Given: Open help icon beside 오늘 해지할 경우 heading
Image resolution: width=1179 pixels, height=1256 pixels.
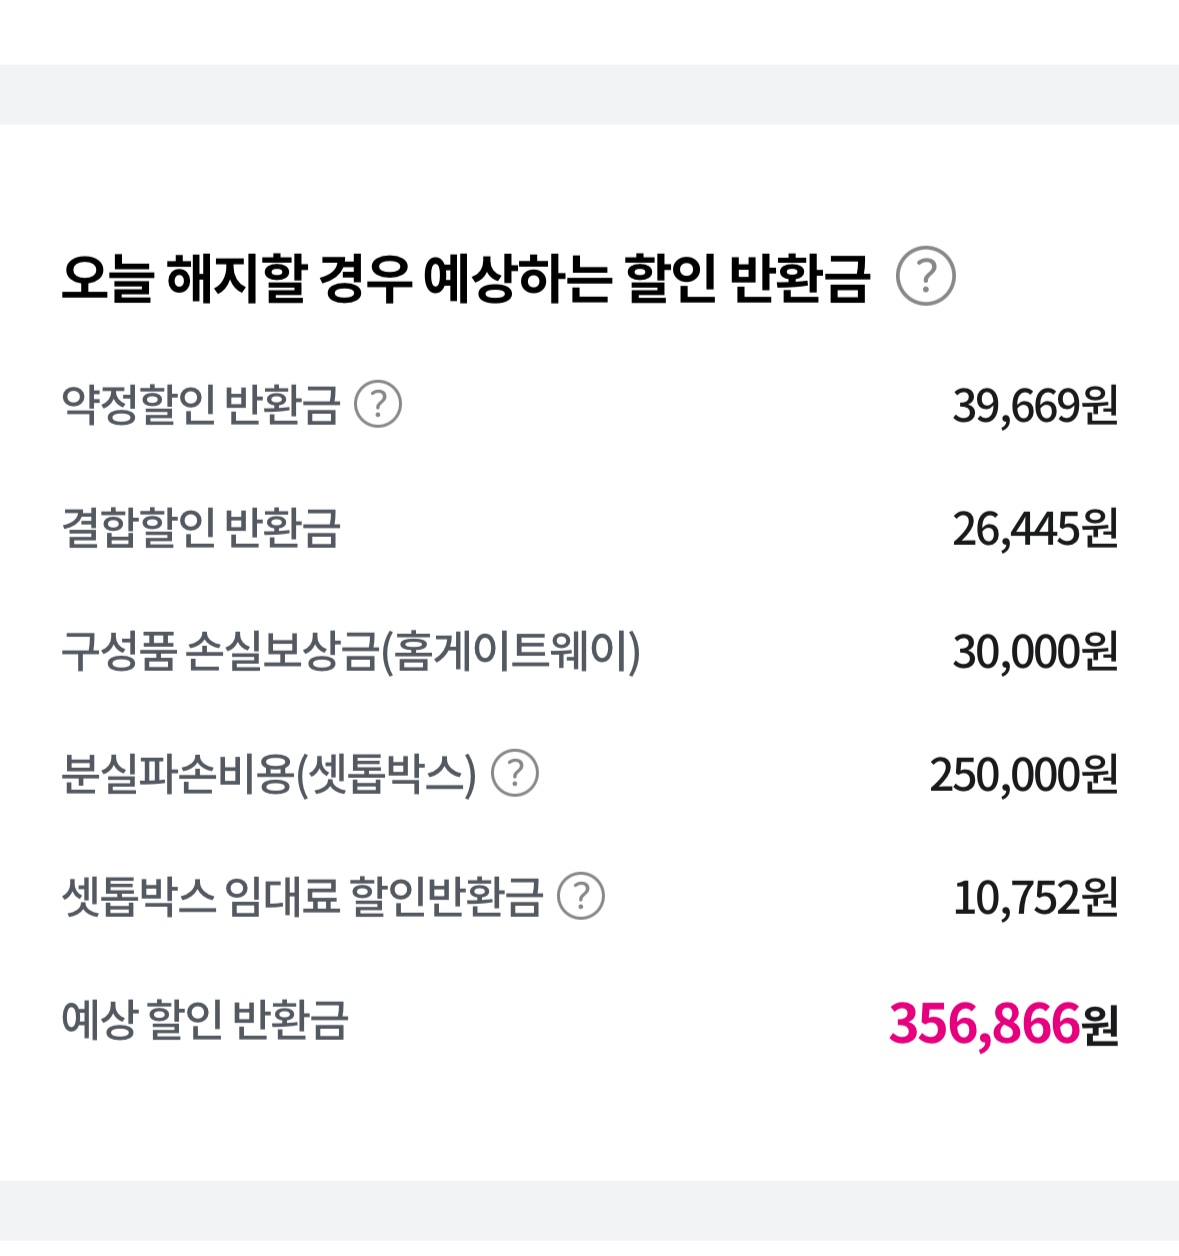Looking at the screenshot, I should 925,277.
